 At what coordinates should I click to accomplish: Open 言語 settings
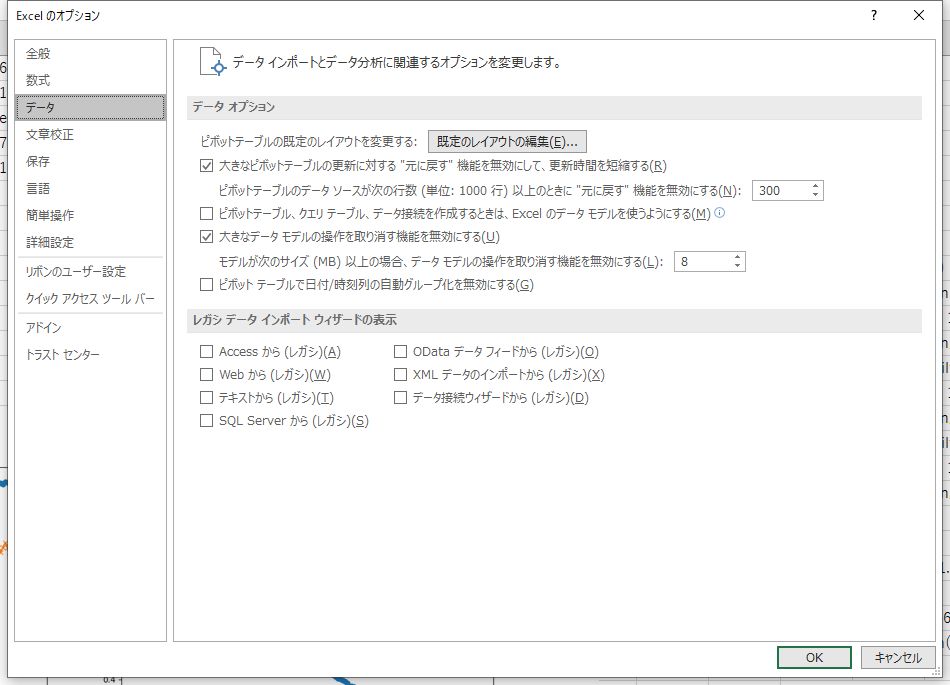pyautogui.click(x=90, y=188)
